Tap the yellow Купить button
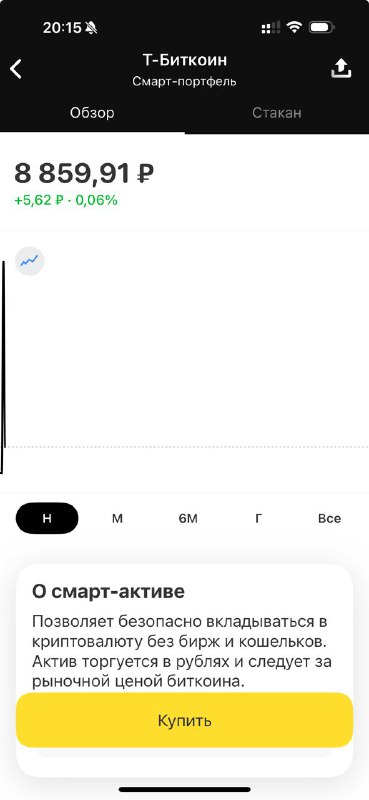 click(184, 720)
